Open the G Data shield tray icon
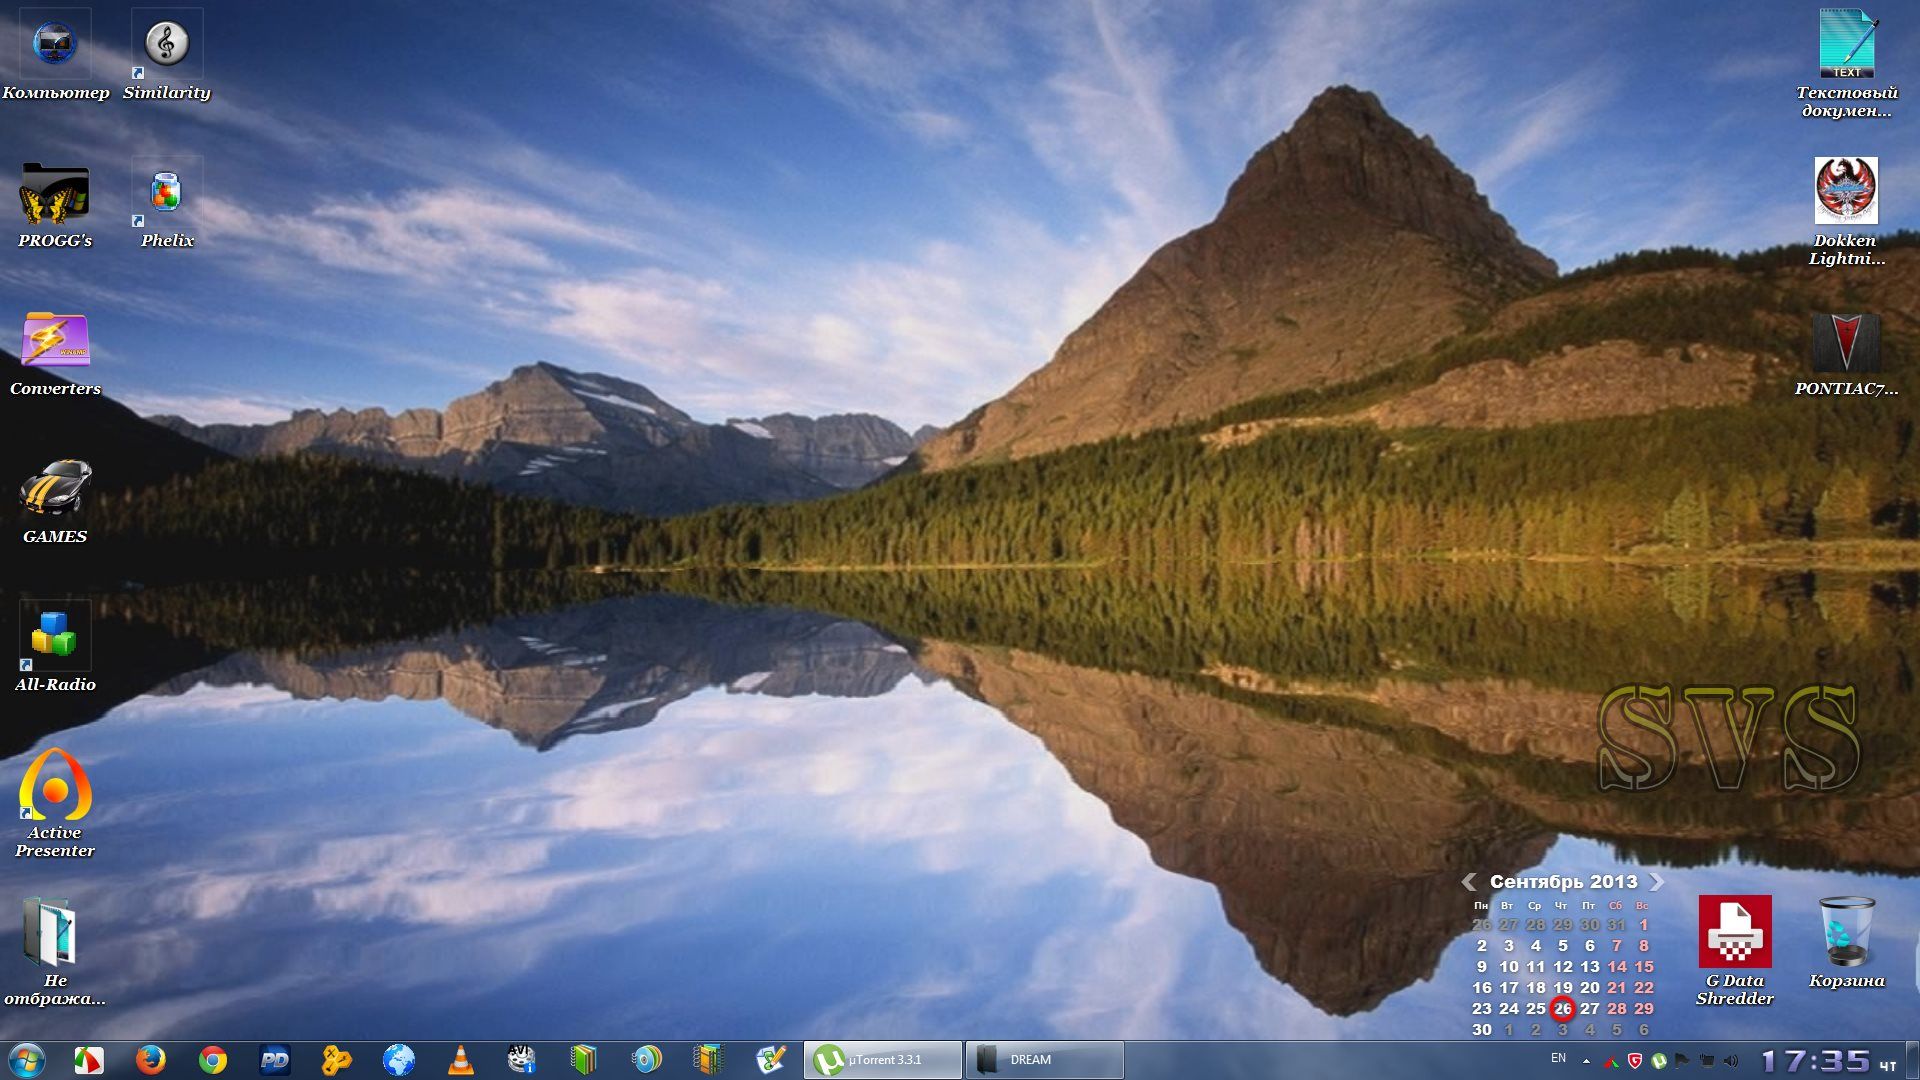 click(1634, 1060)
